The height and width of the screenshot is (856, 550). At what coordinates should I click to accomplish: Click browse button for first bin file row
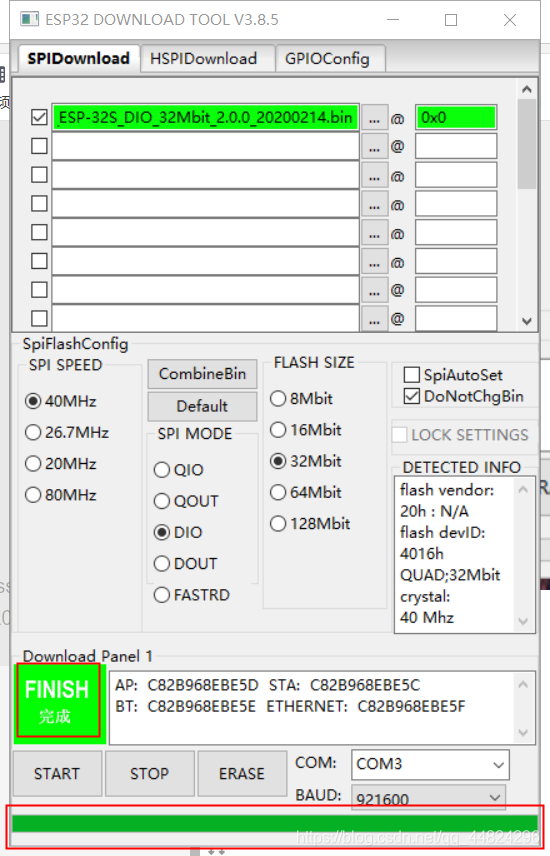374,118
